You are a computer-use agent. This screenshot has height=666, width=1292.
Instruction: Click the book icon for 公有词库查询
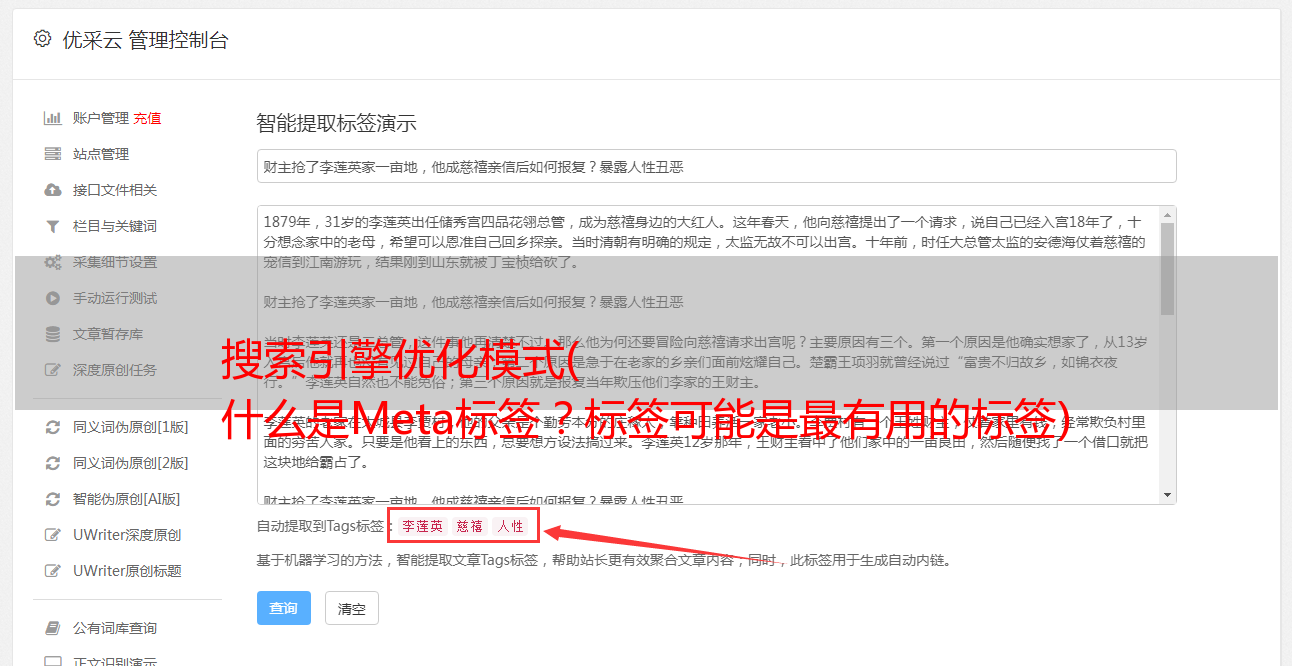[53, 628]
